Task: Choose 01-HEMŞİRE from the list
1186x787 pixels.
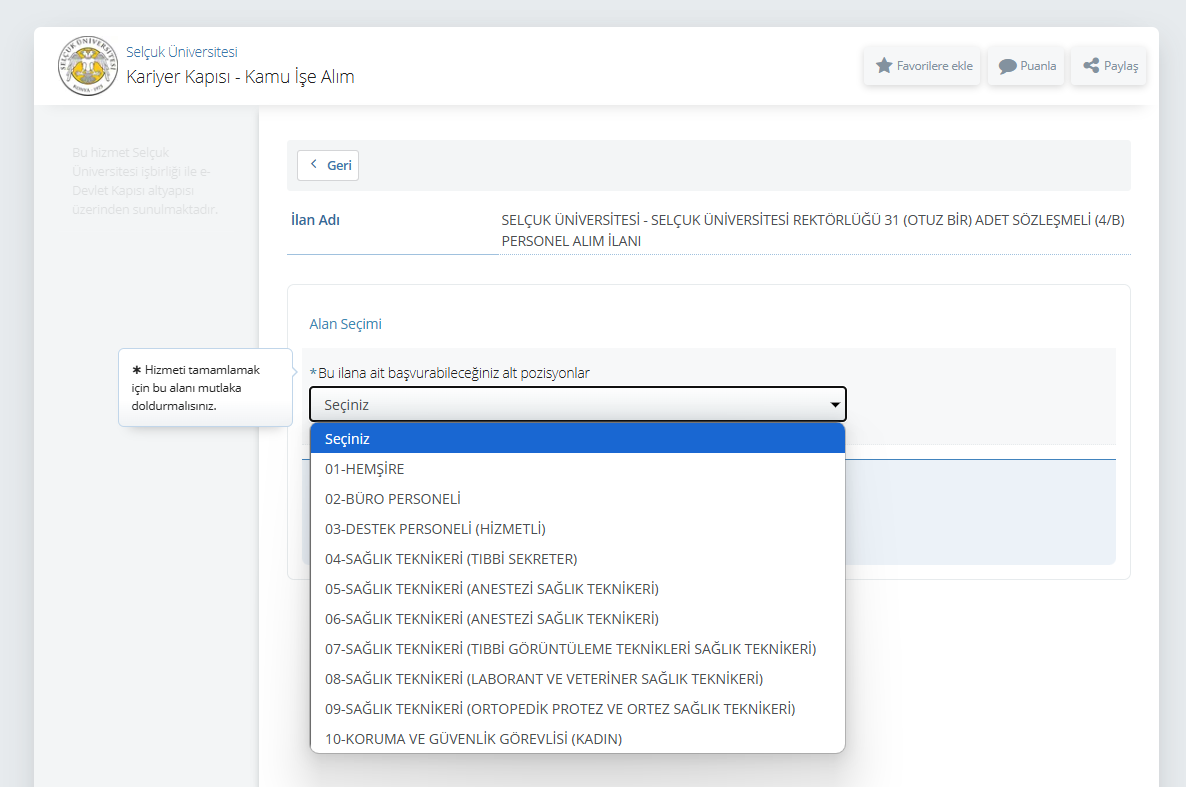Action: [x=578, y=469]
